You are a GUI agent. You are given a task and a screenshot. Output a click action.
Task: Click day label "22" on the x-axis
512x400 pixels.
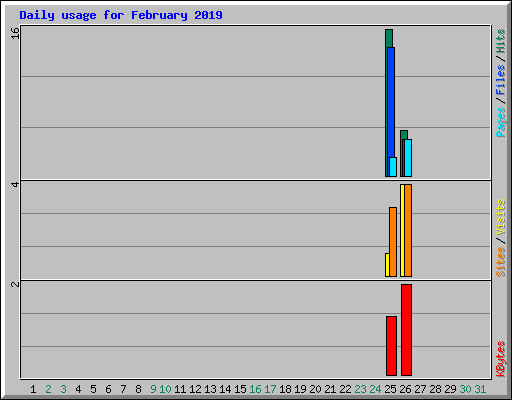[345, 389]
